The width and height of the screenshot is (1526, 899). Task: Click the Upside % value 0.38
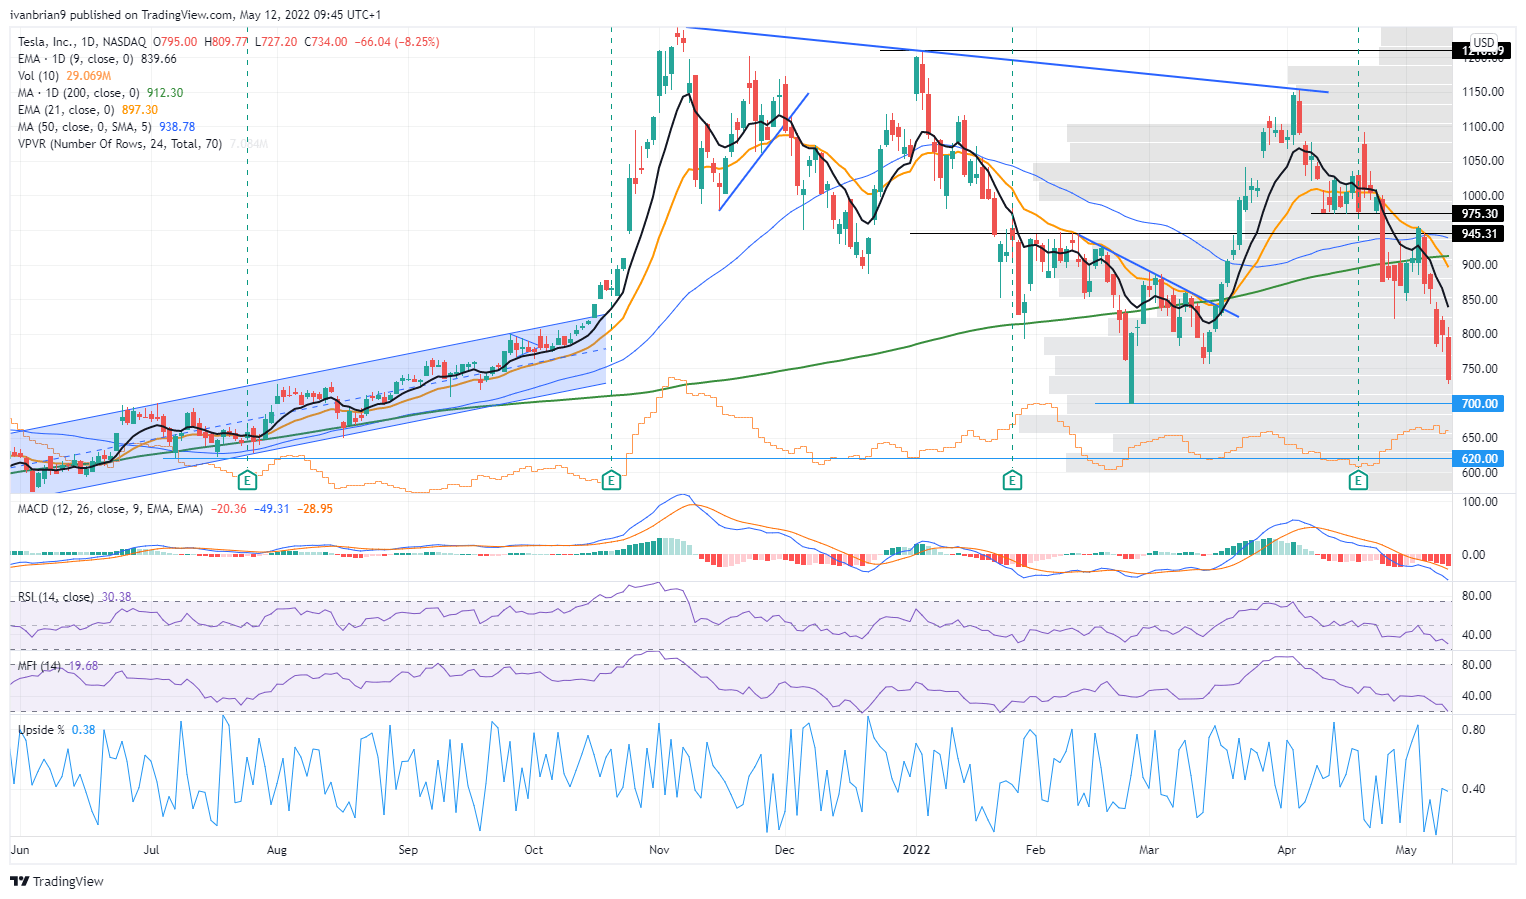84,730
